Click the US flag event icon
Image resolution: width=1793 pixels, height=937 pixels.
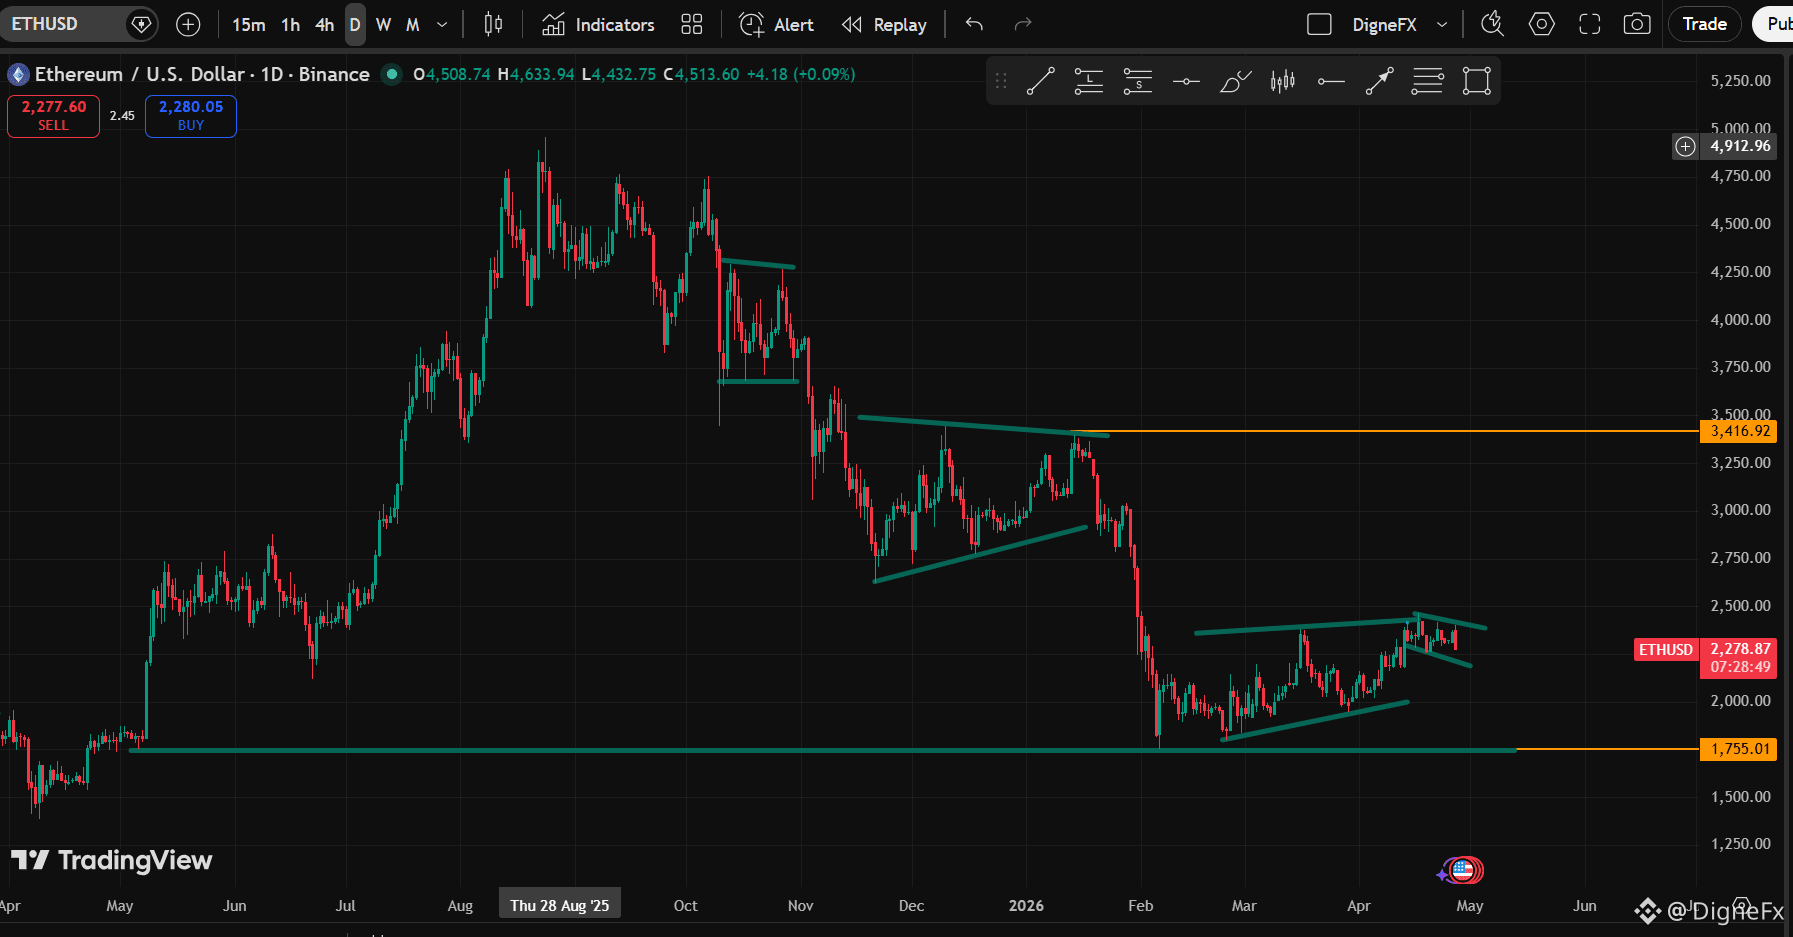(x=1463, y=870)
